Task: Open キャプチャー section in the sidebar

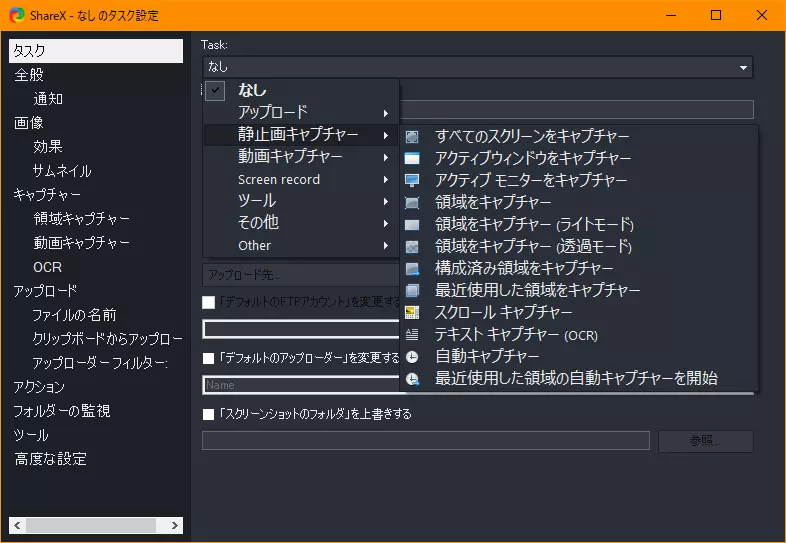Action: click(x=47, y=195)
